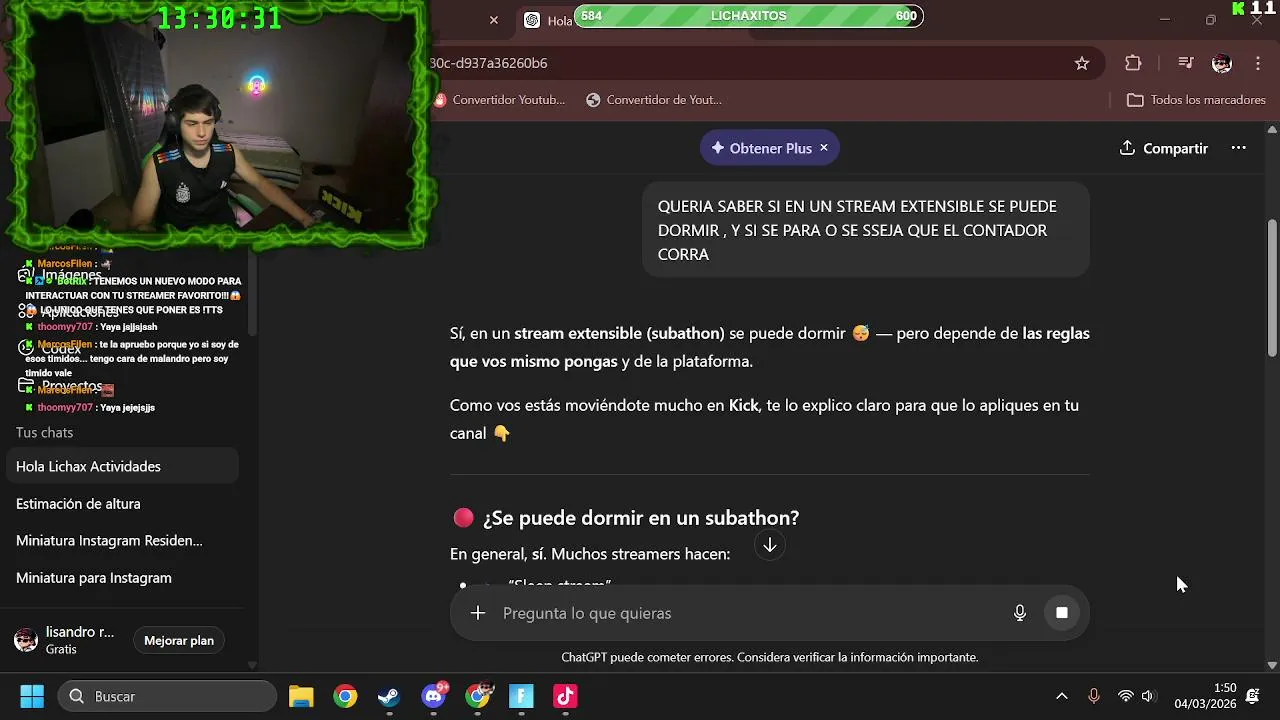Open the Chrome profile avatar
Viewport: 1280px width, 720px height.
1222,63
